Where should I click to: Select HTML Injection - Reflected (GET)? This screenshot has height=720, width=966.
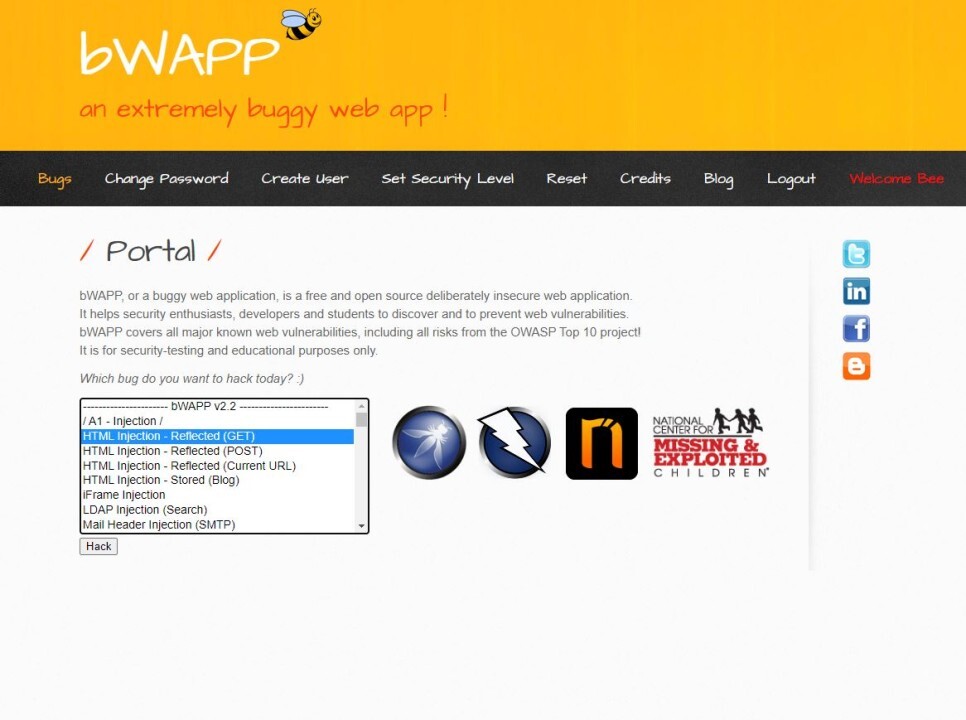point(217,436)
